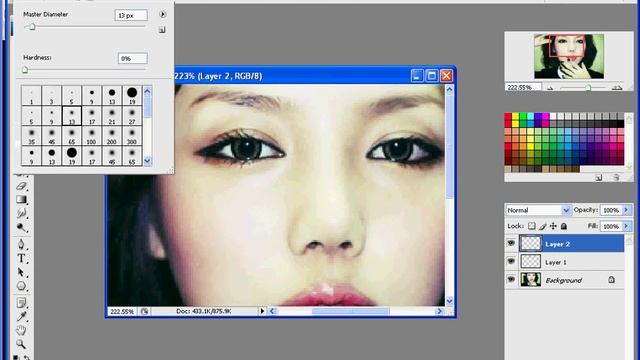The height and width of the screenshot is (360, 640).
Task: Pick the white swatch in Swatches panel
Action: point(553,117)
